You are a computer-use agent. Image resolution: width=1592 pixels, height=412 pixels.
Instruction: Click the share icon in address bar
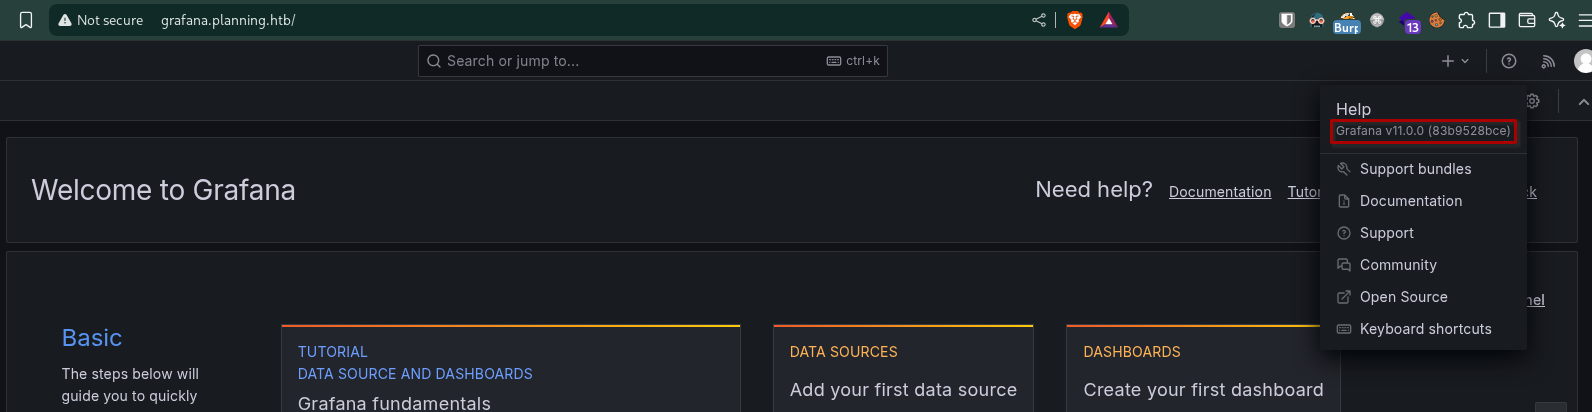1039,20
